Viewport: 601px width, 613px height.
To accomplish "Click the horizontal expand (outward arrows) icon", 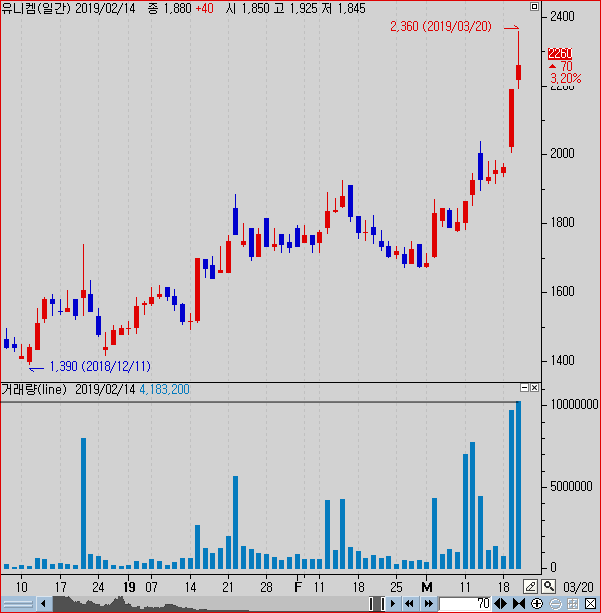I will coord(501,604).
